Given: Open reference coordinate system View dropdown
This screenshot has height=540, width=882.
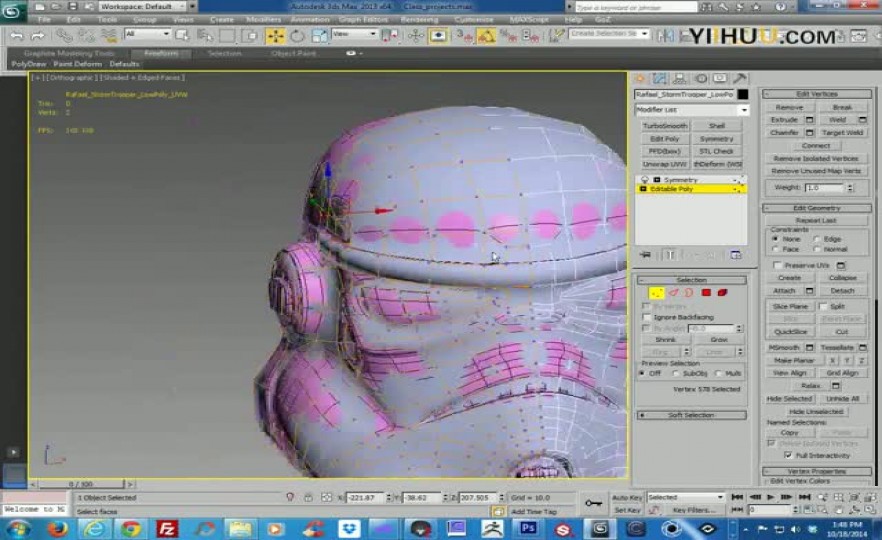Looking at the screenshot, I should pyautogui.click(x=354, y=34).
